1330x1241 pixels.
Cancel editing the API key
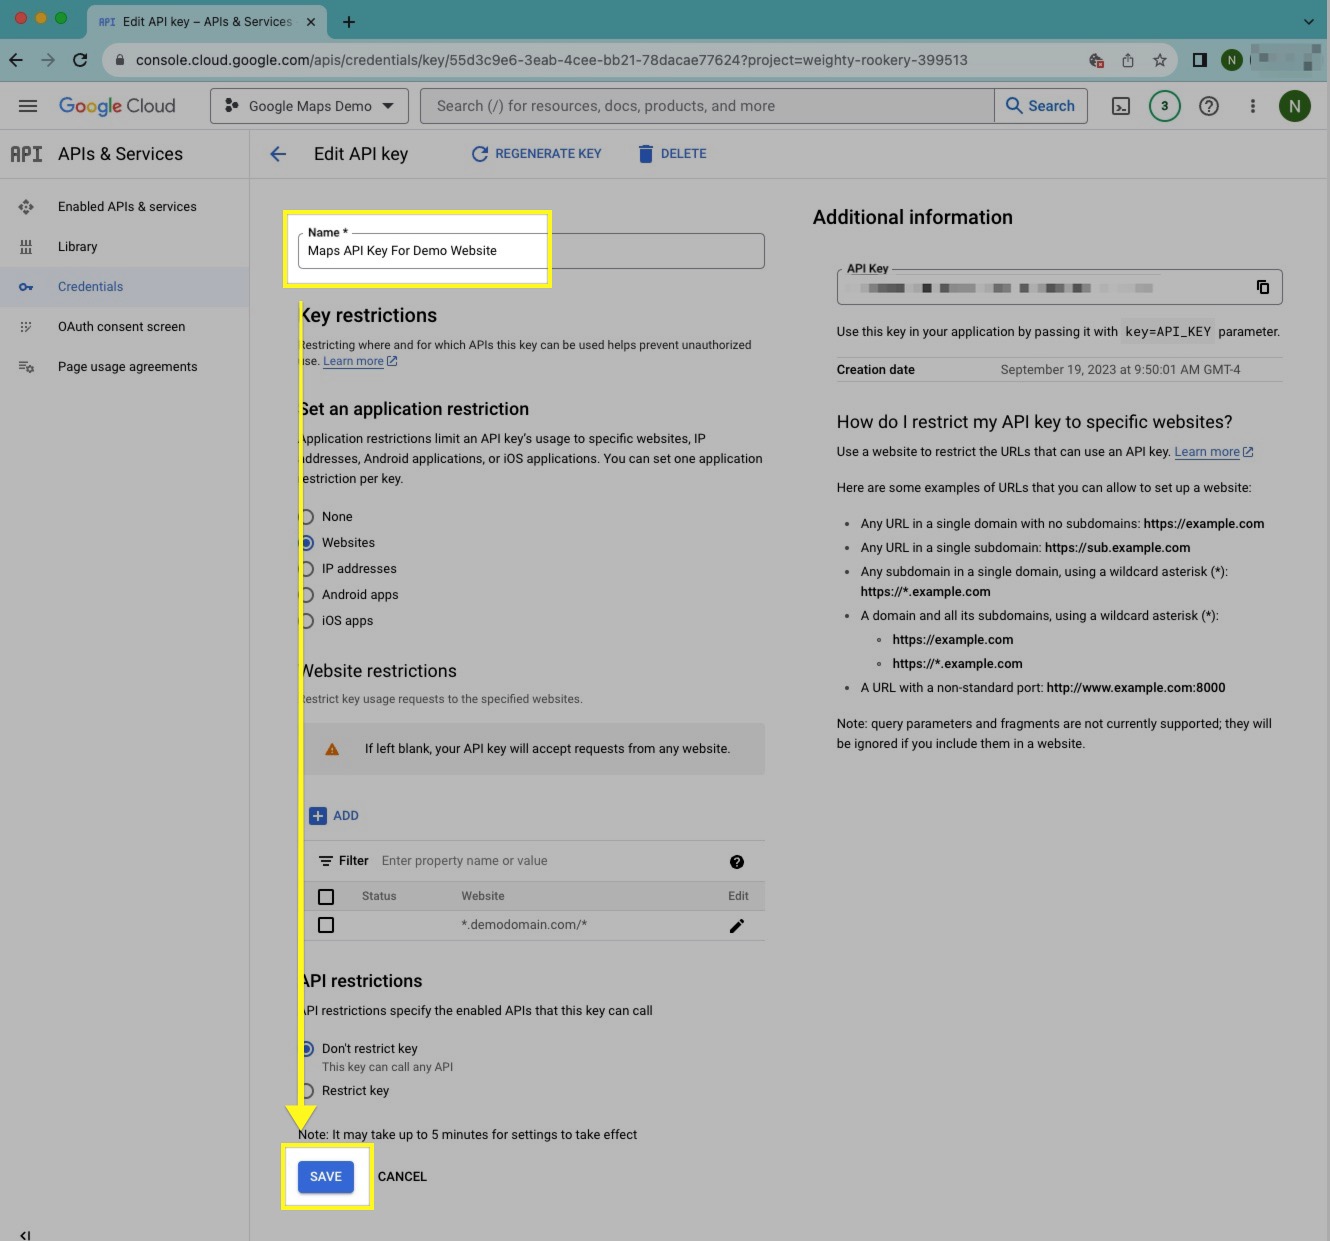pos(402,1177)
